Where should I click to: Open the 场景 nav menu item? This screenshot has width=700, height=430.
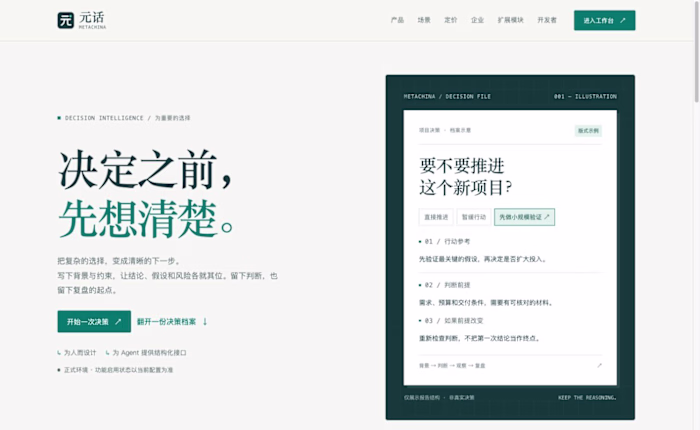(x=424, y=20)
